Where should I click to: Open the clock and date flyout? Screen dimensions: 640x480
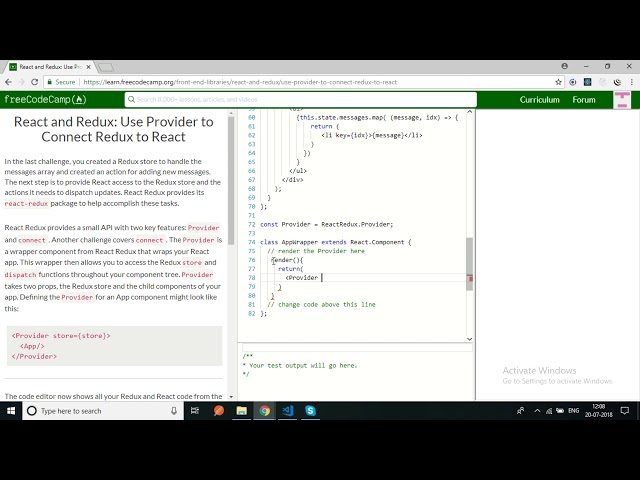pos(598,411)
